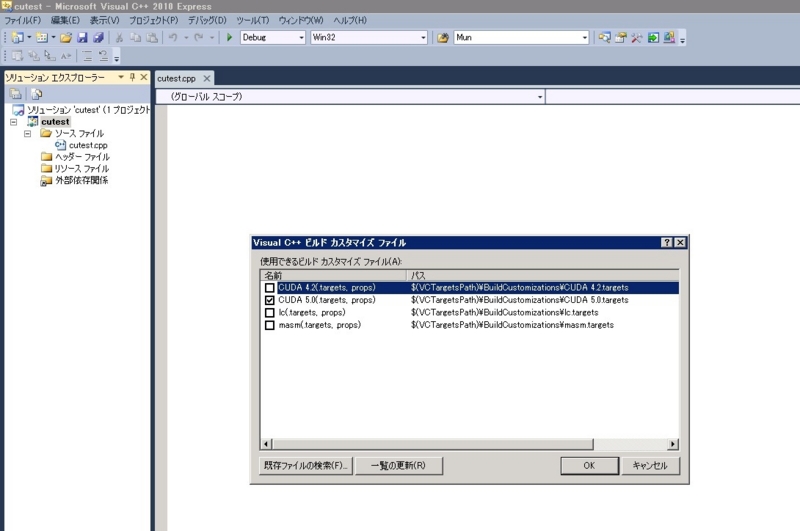Switch to the cutest.cpp editor tab
This screenshot has width=800, height=531.
(x=177, y=79)
